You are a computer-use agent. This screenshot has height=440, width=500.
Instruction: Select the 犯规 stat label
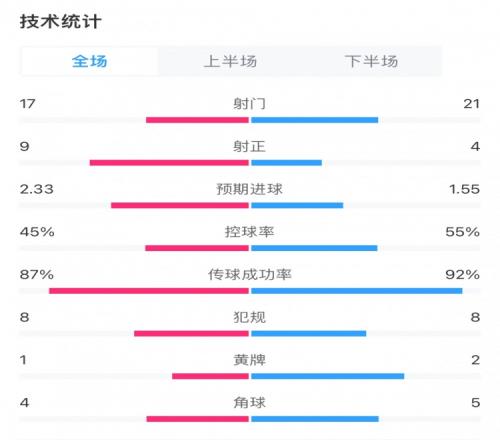tap(249, 317)
